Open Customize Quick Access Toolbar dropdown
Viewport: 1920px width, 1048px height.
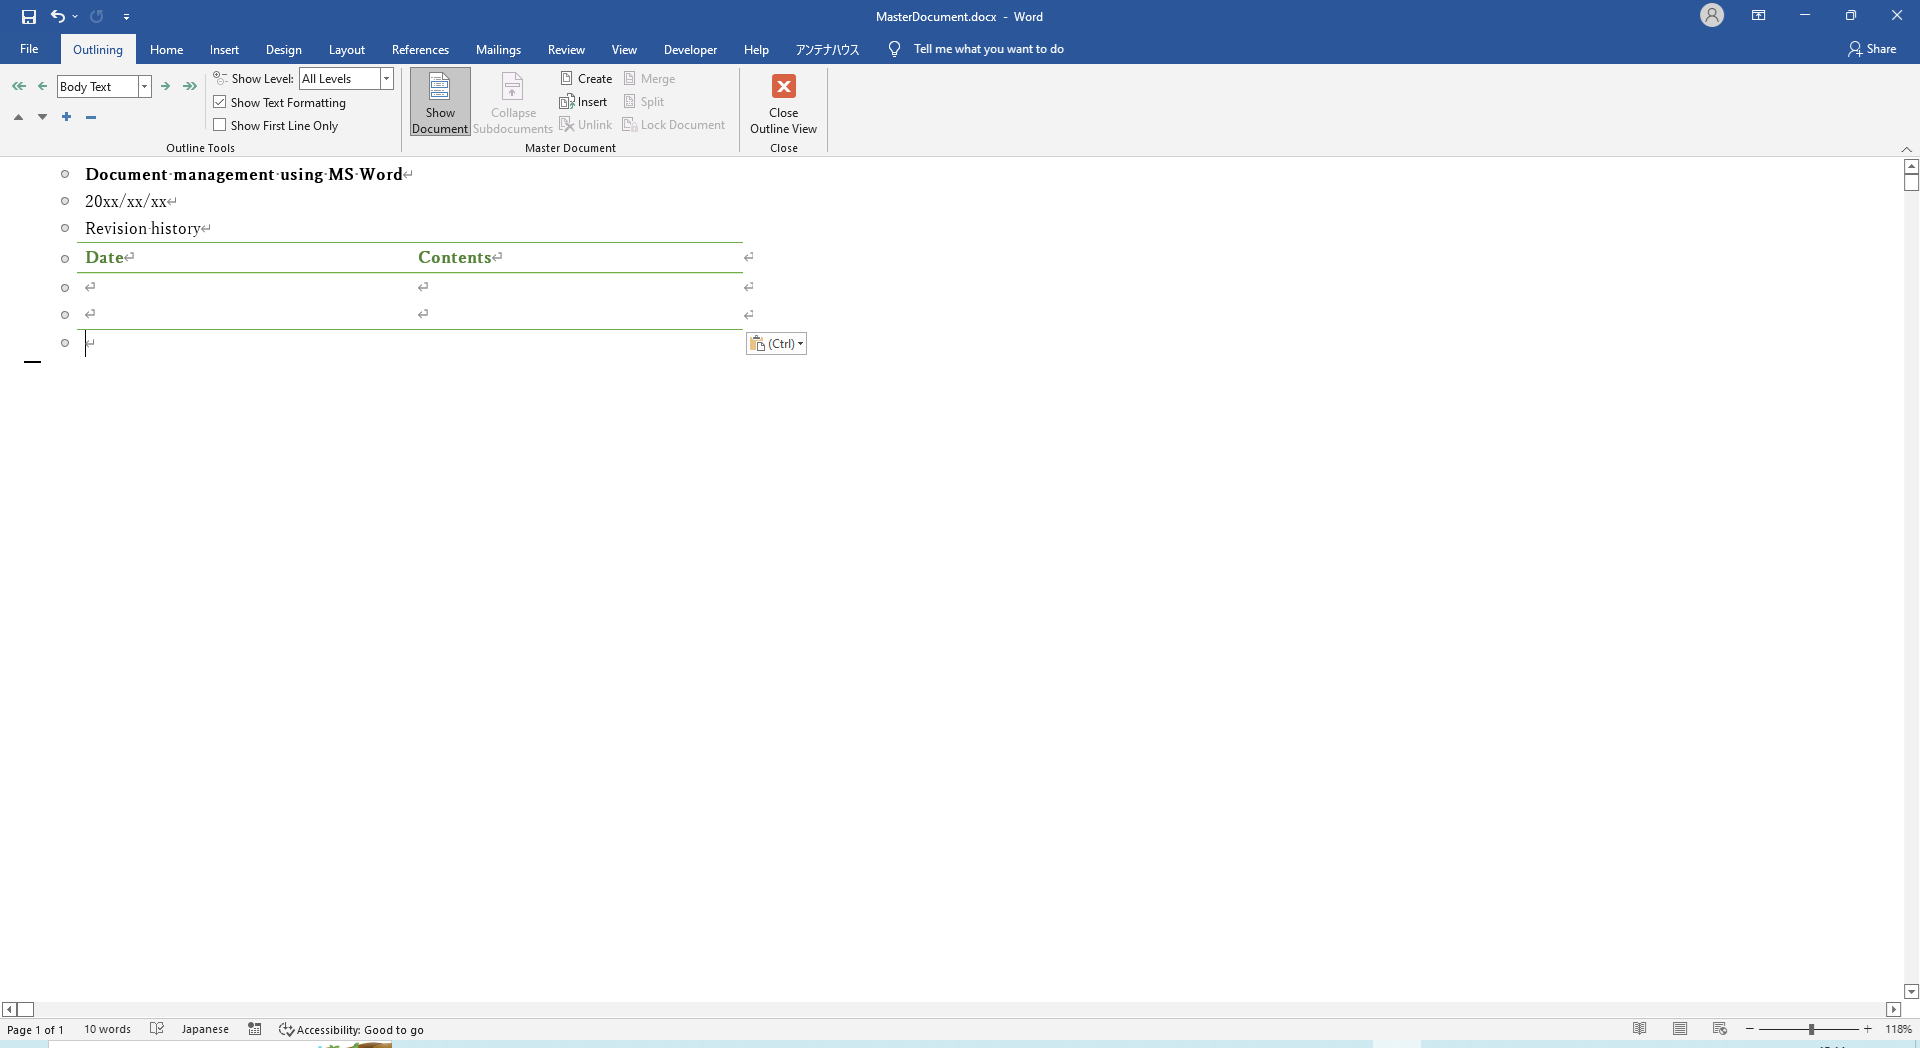(126, 17)
